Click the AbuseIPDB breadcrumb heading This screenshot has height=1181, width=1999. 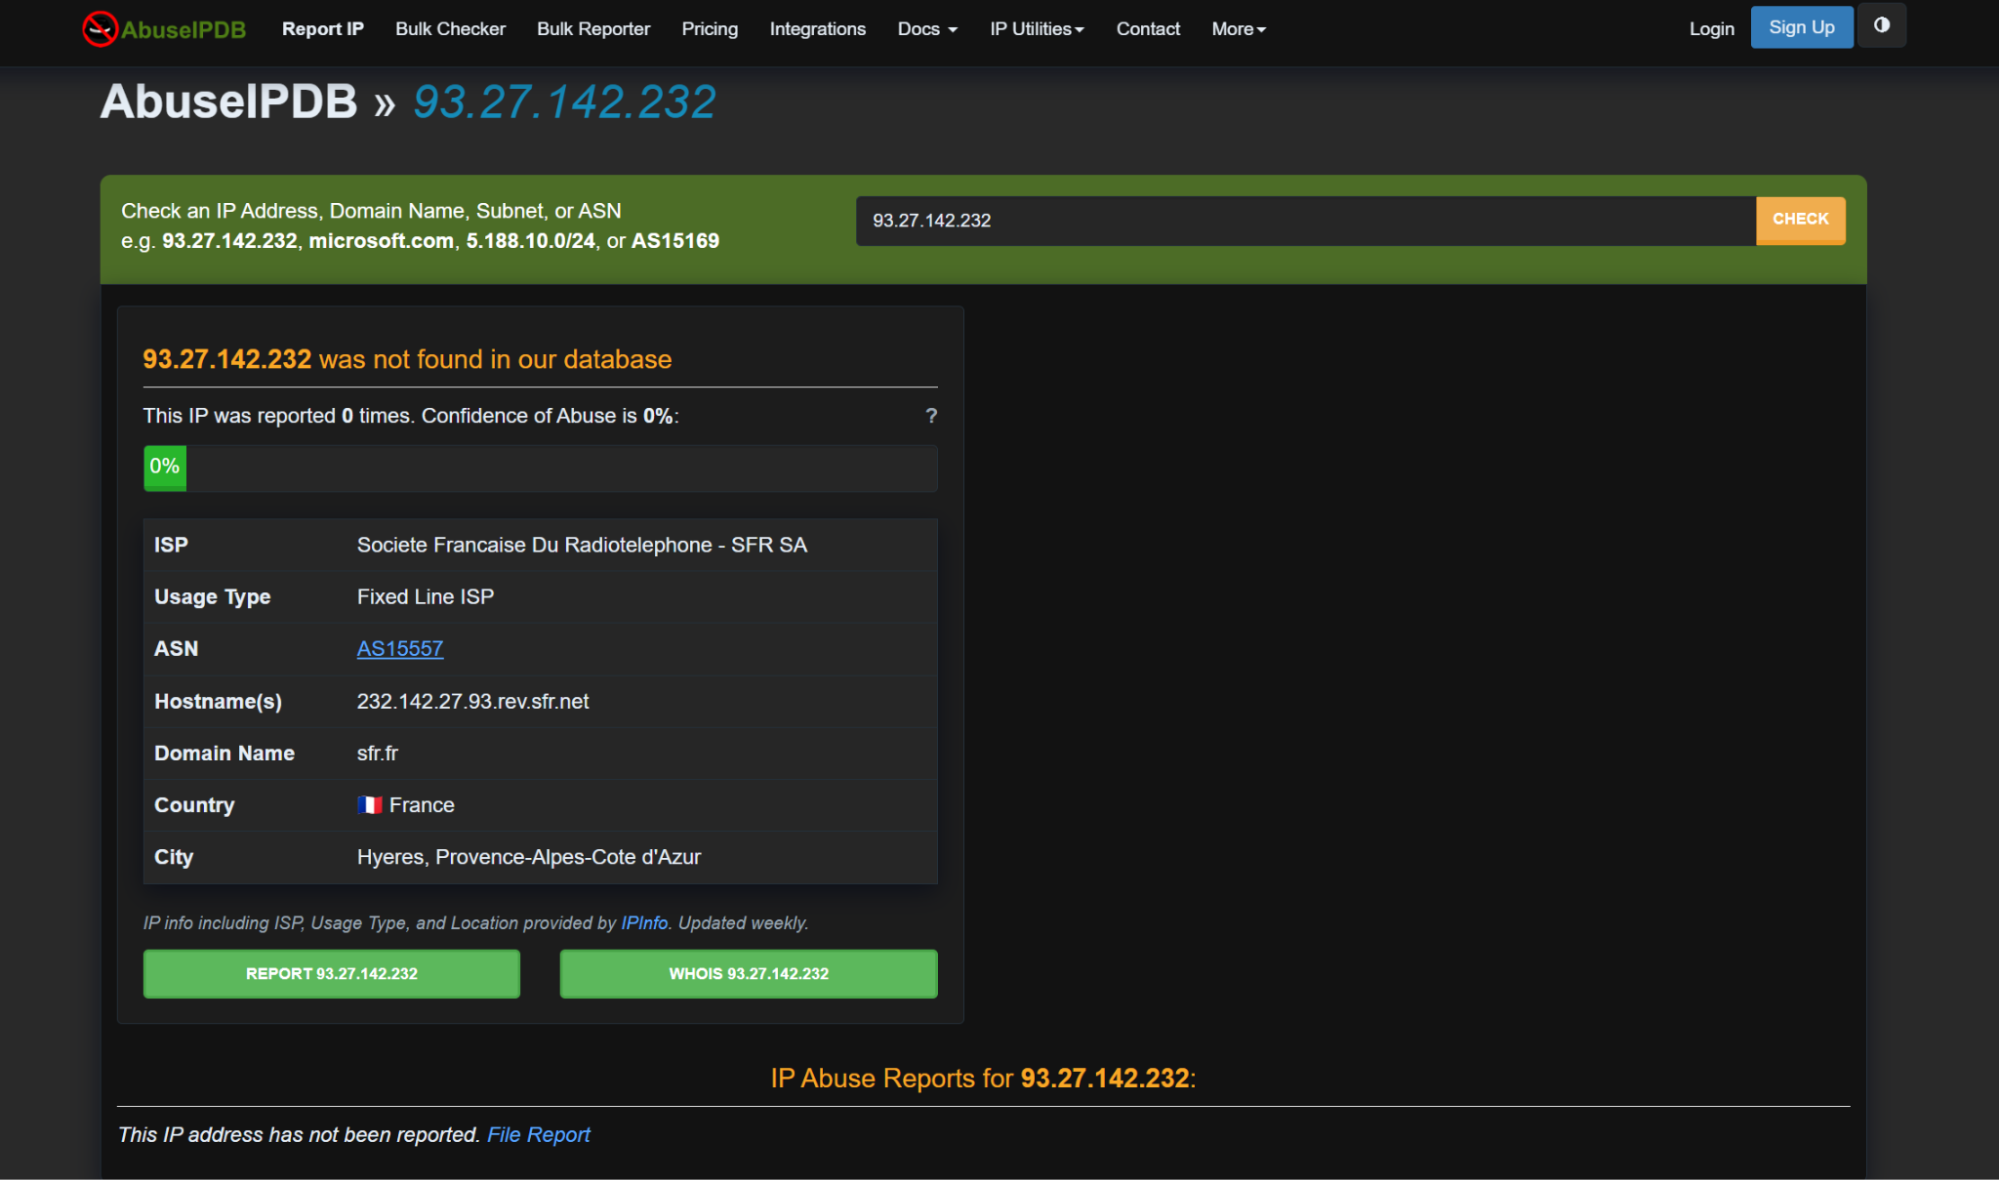point(228,102)
